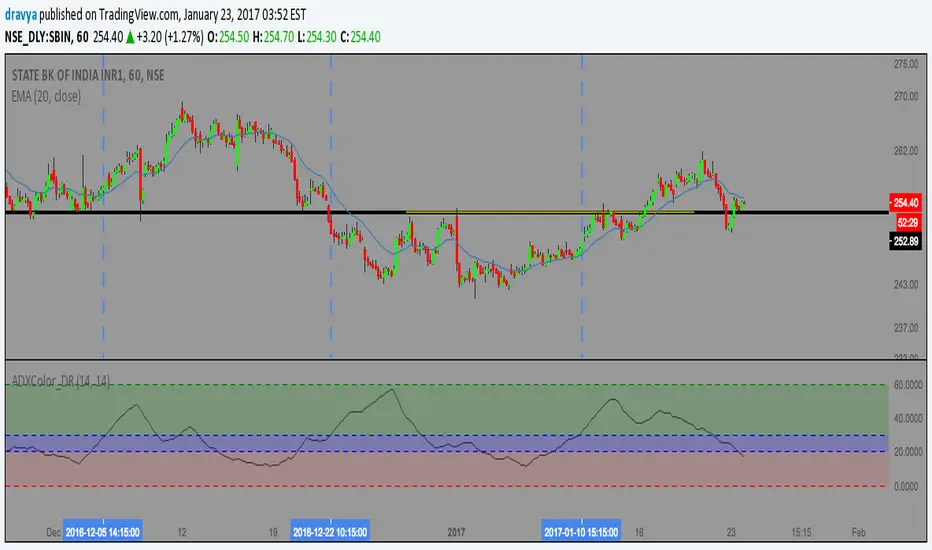Click the Dec label on time axis
This screenshot has width=932, height=550.
[53, 532]
